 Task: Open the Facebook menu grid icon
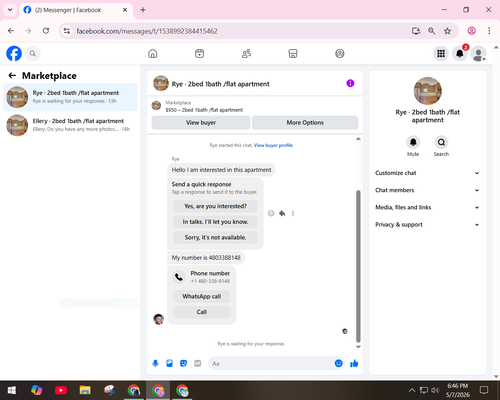click(441, 53)
